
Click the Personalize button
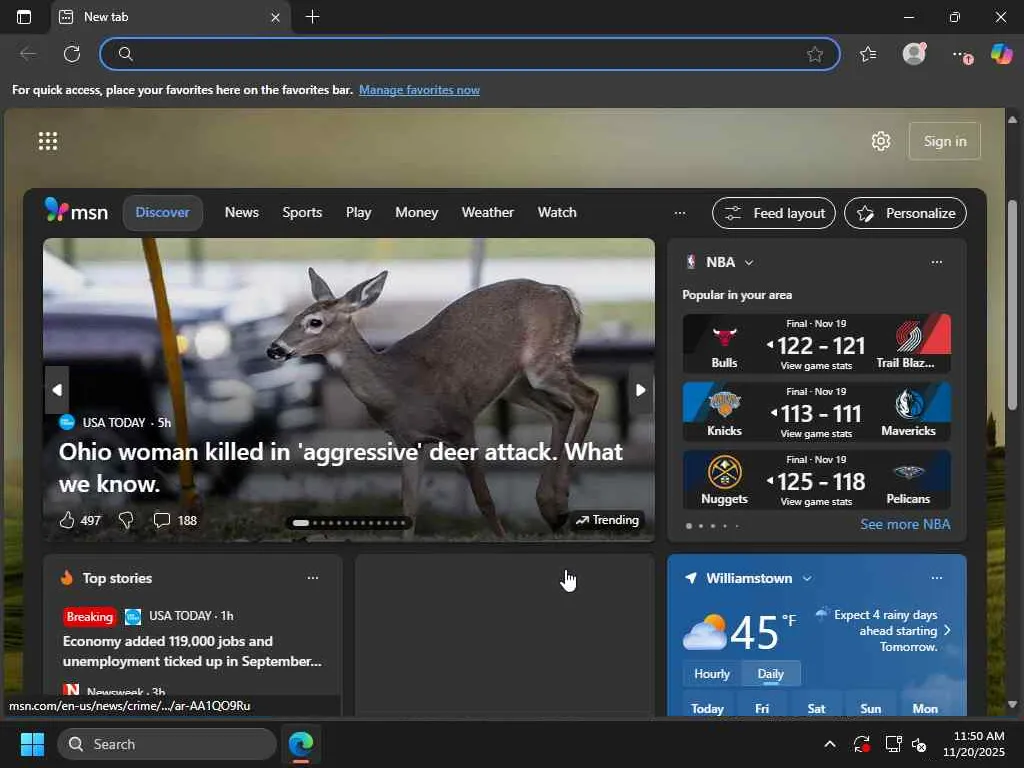[x=905, y=213]
